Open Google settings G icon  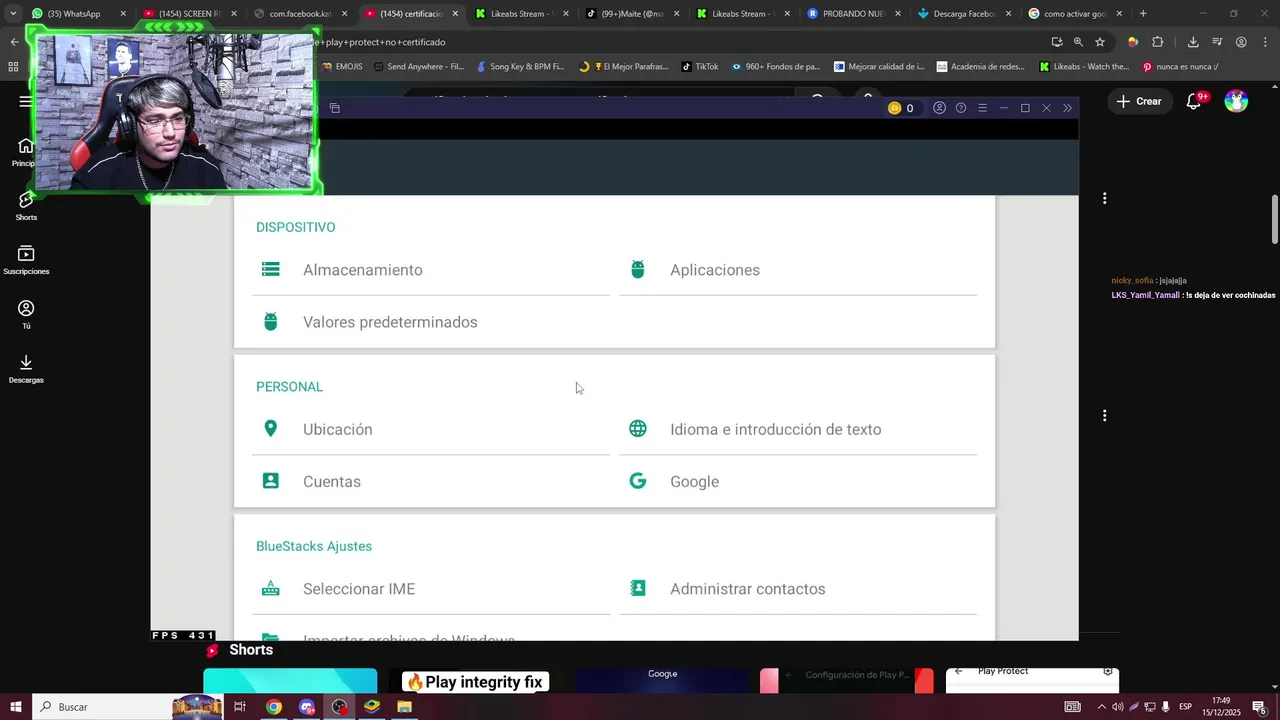point(638,481)
